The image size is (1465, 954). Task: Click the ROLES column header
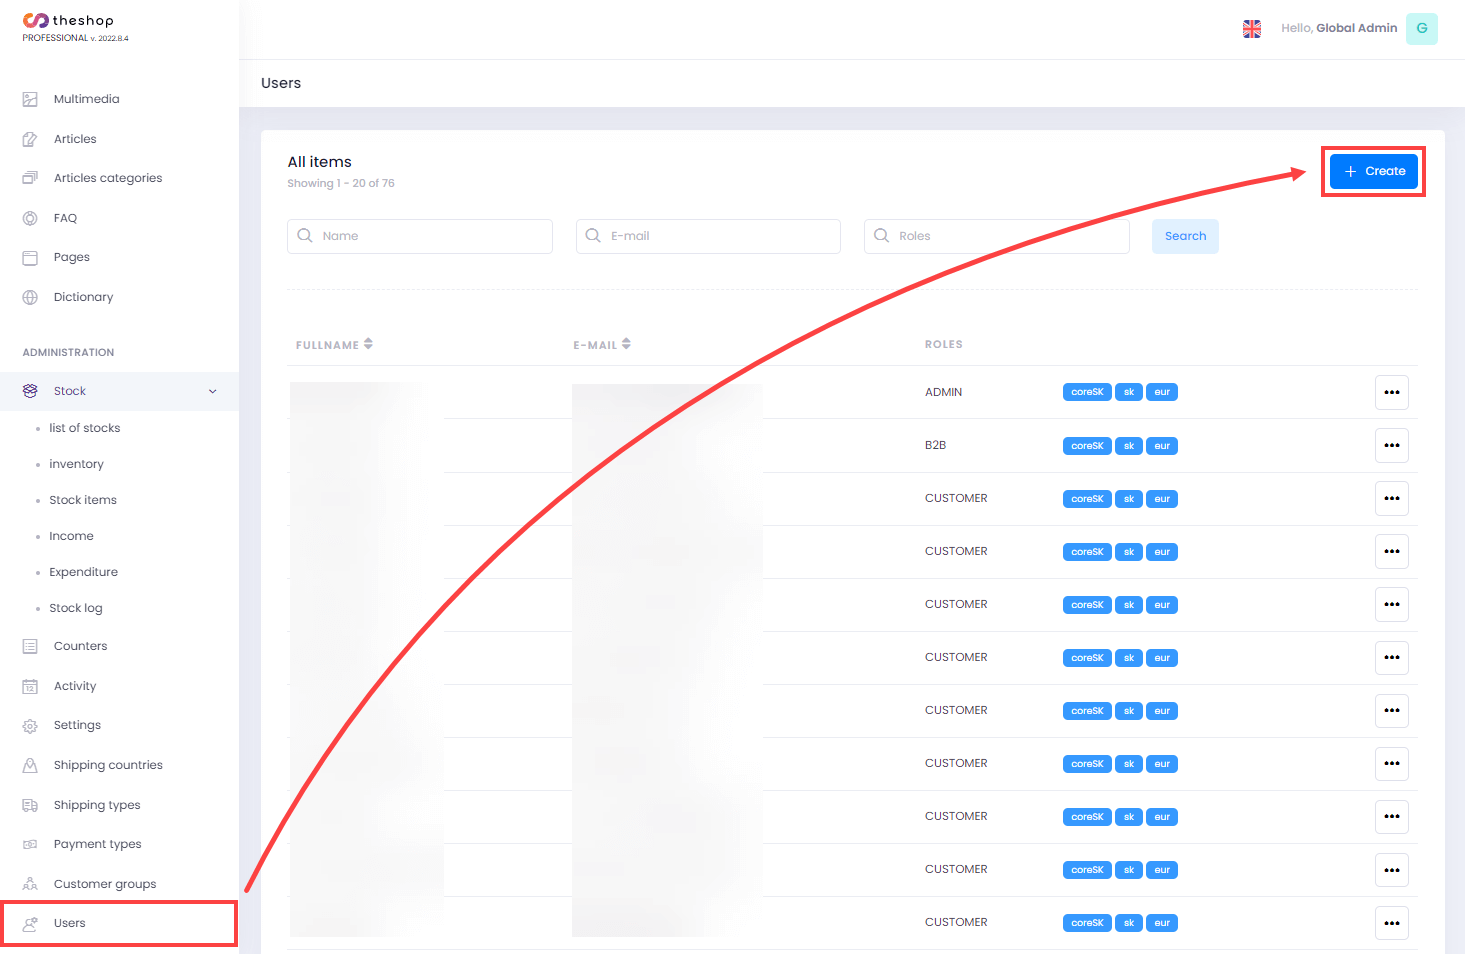tap(943, 344)
